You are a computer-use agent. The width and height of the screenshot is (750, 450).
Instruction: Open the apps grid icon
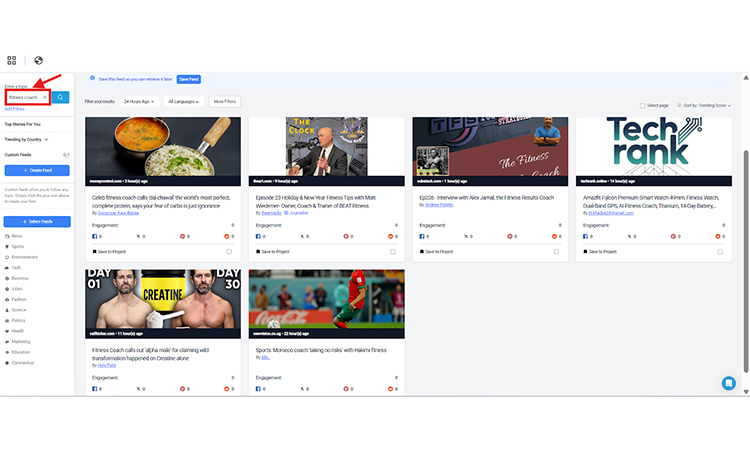[11, 60]
